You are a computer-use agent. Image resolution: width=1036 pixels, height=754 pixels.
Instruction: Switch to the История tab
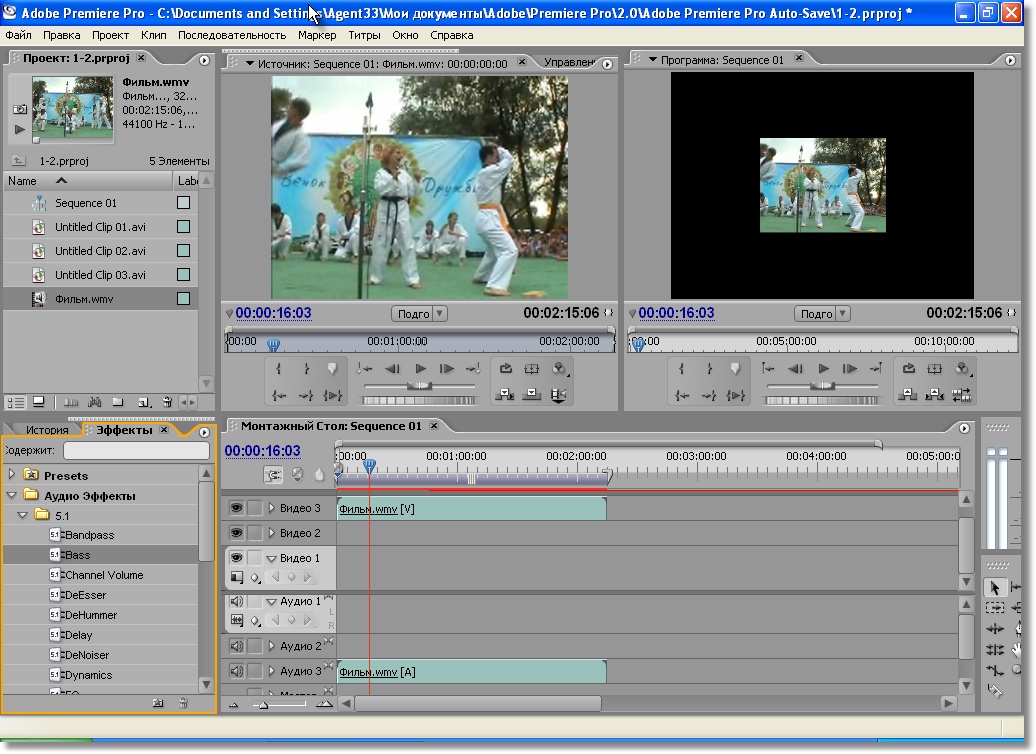click(47, 430)
